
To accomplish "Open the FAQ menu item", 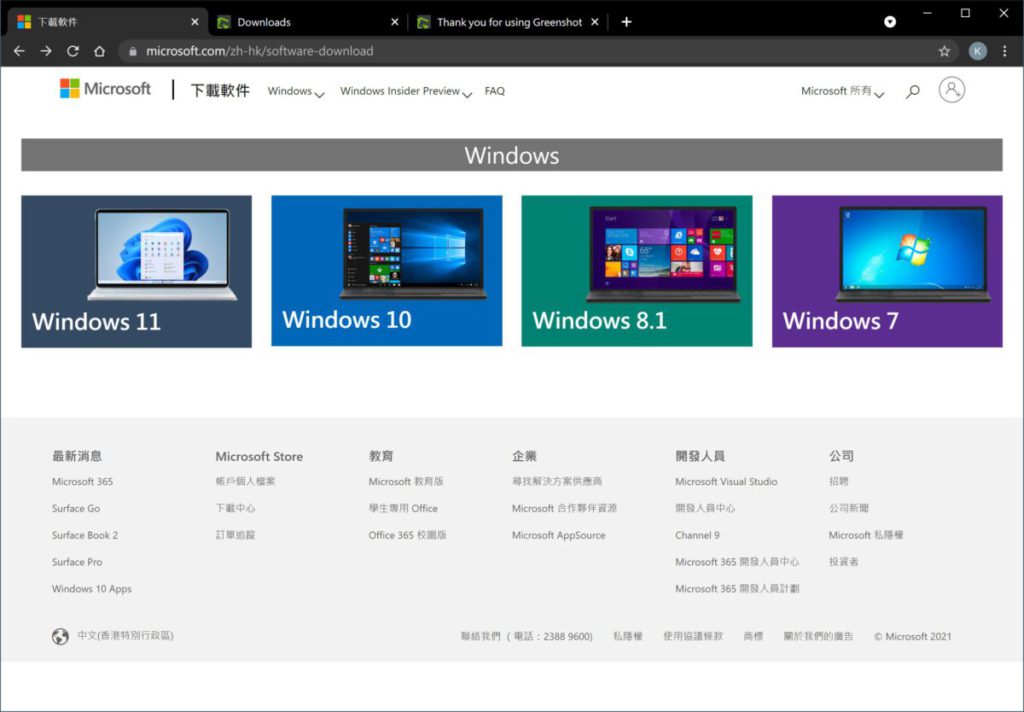I will 494,91.
